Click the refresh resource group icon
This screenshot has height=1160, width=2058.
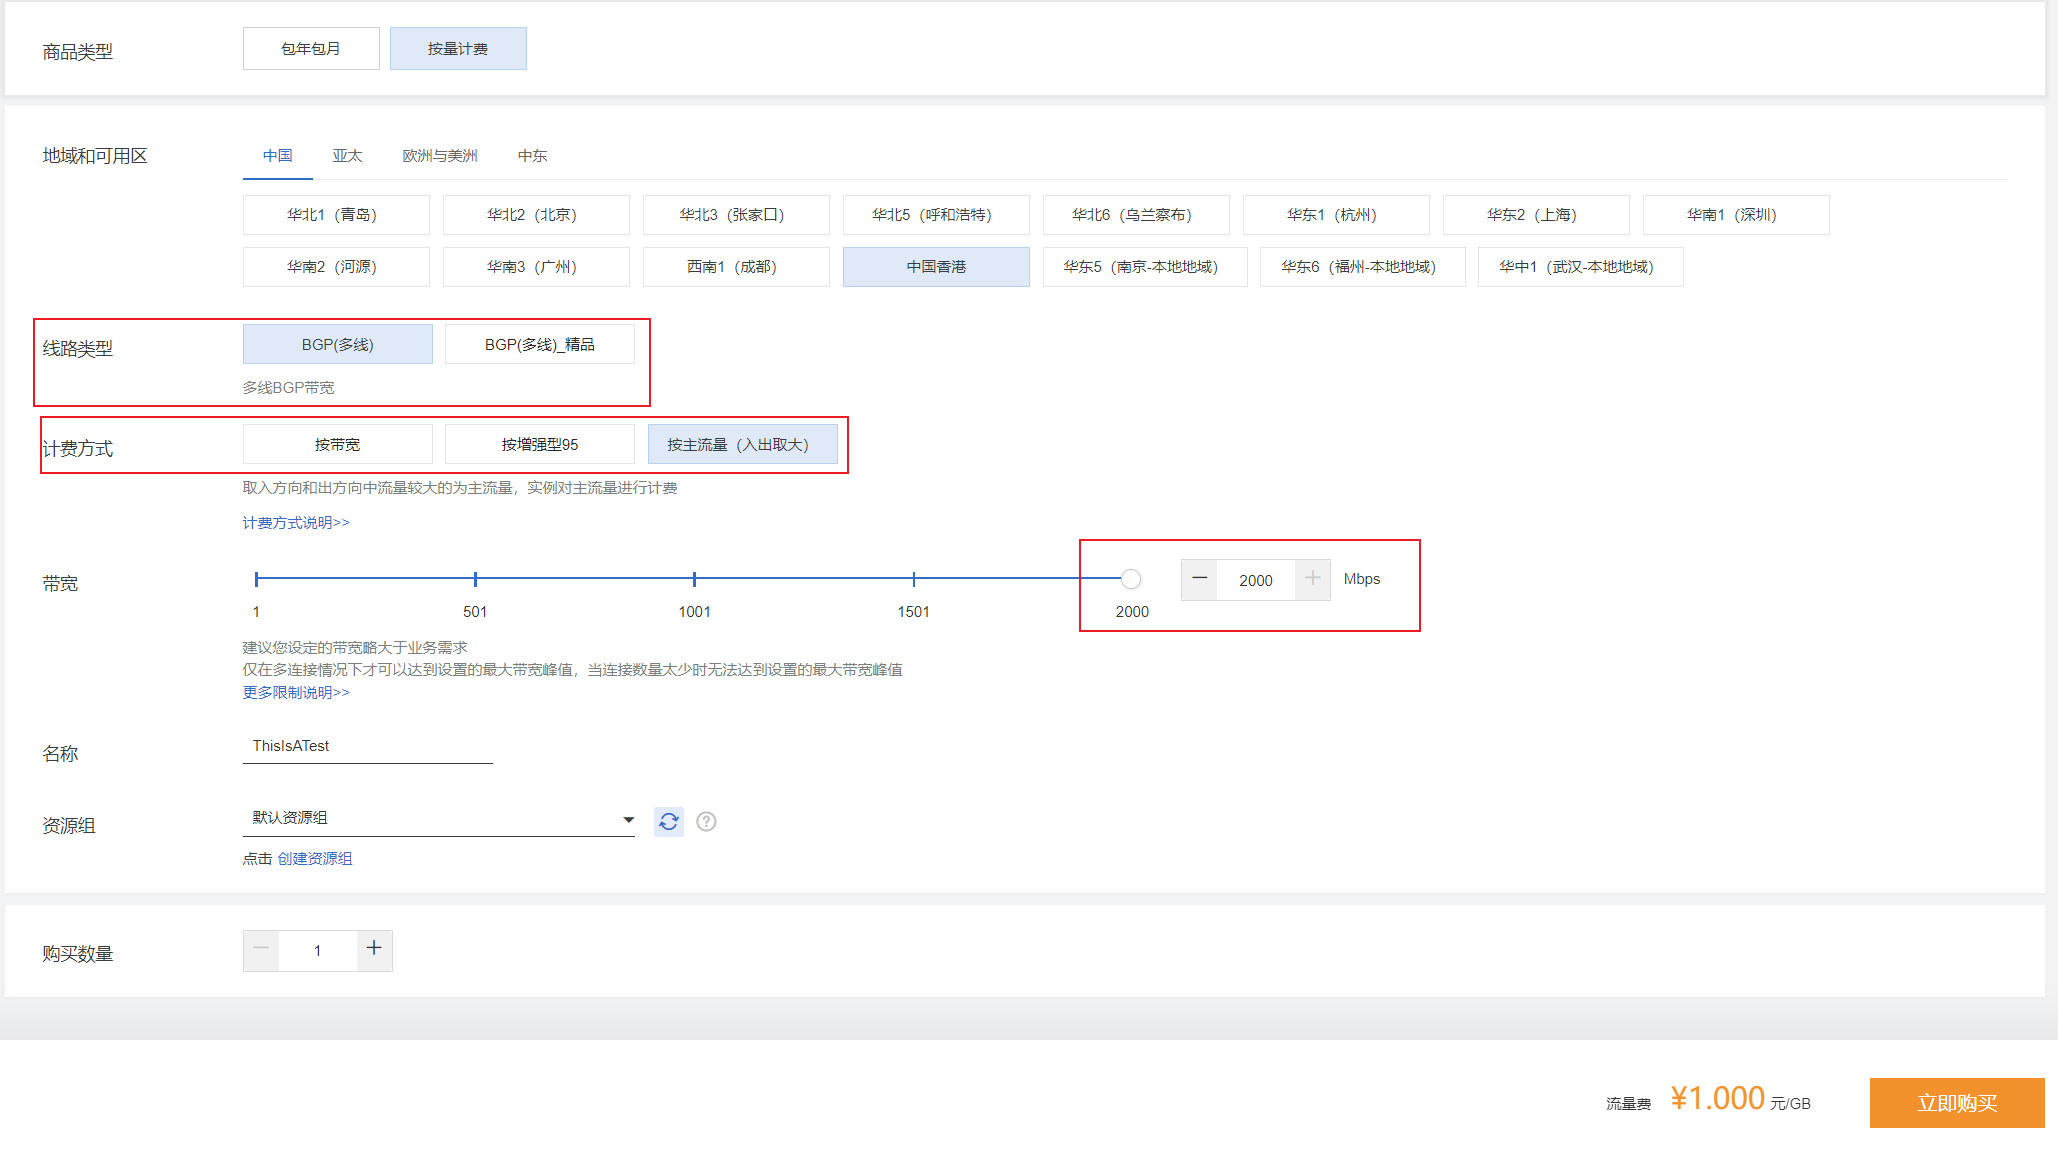coord(669,821)
